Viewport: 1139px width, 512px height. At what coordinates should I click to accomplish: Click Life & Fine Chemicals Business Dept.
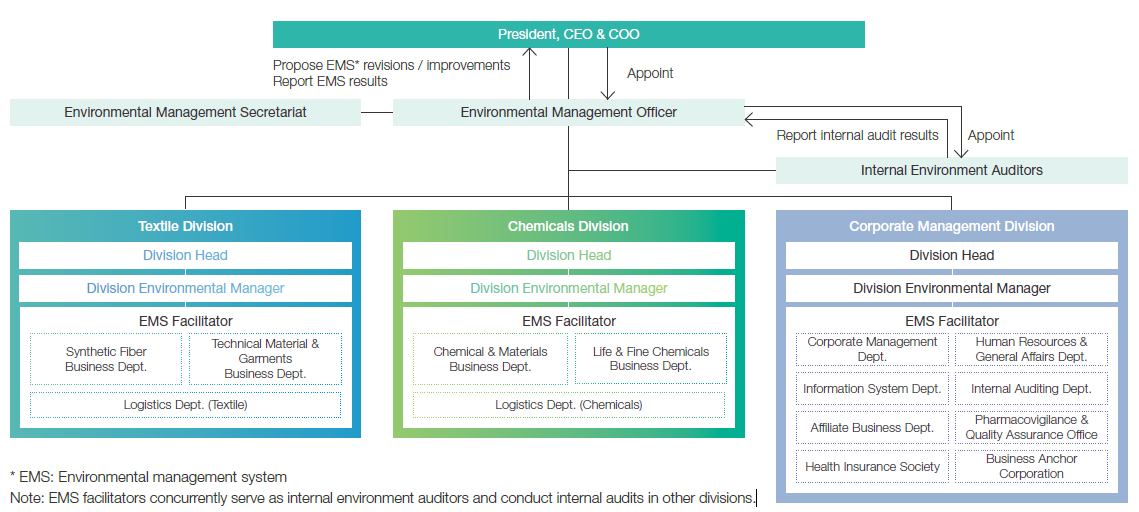[650, 359]
